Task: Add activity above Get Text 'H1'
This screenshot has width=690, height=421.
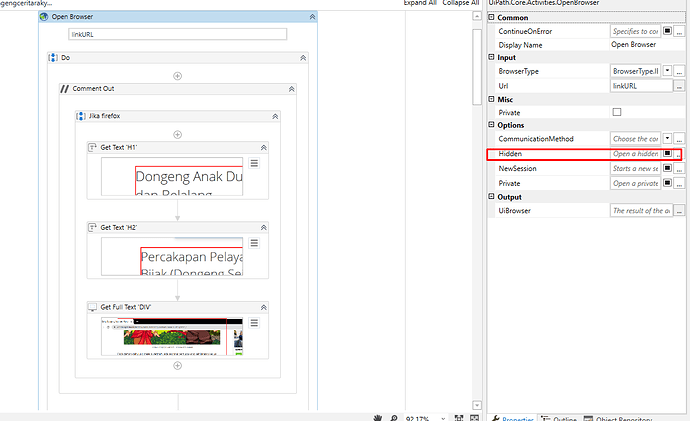Action: pos(177,135)
